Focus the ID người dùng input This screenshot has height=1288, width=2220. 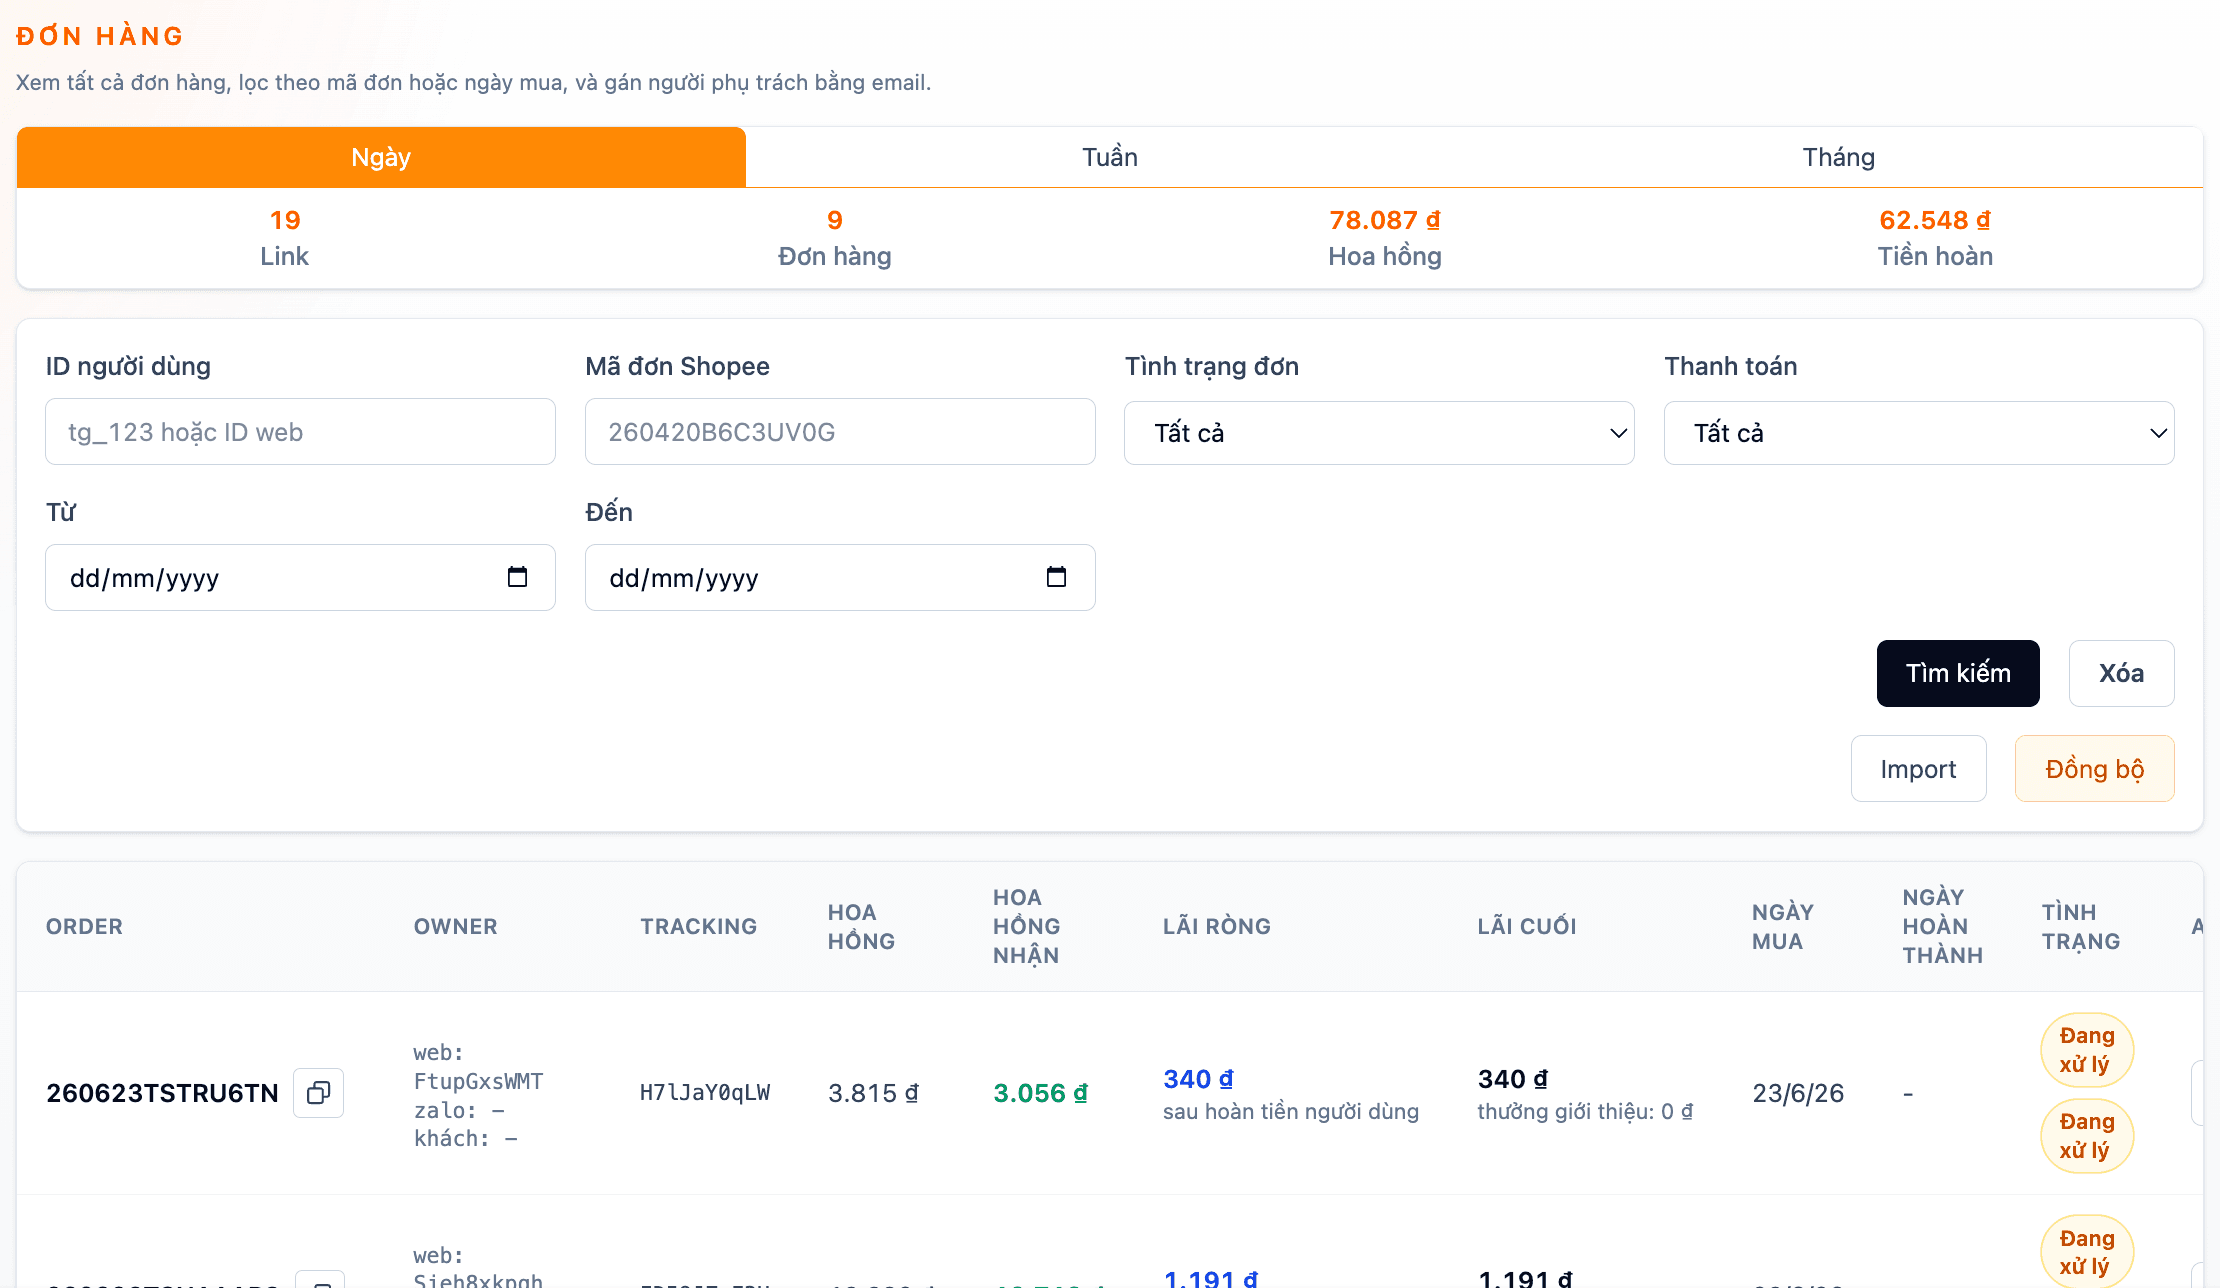[300, 432]
